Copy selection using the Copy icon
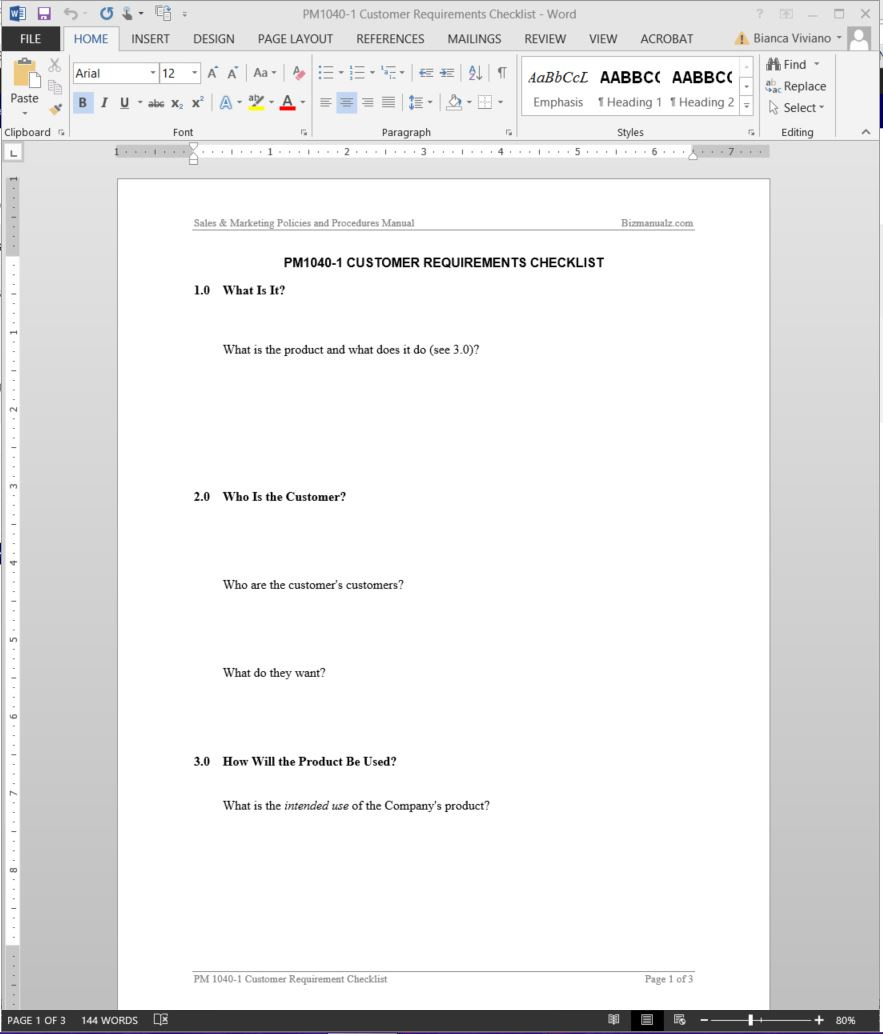Image resolution: width=883 pixels, height=1034 pixels. pyautogui.click(x=55, y=86)
